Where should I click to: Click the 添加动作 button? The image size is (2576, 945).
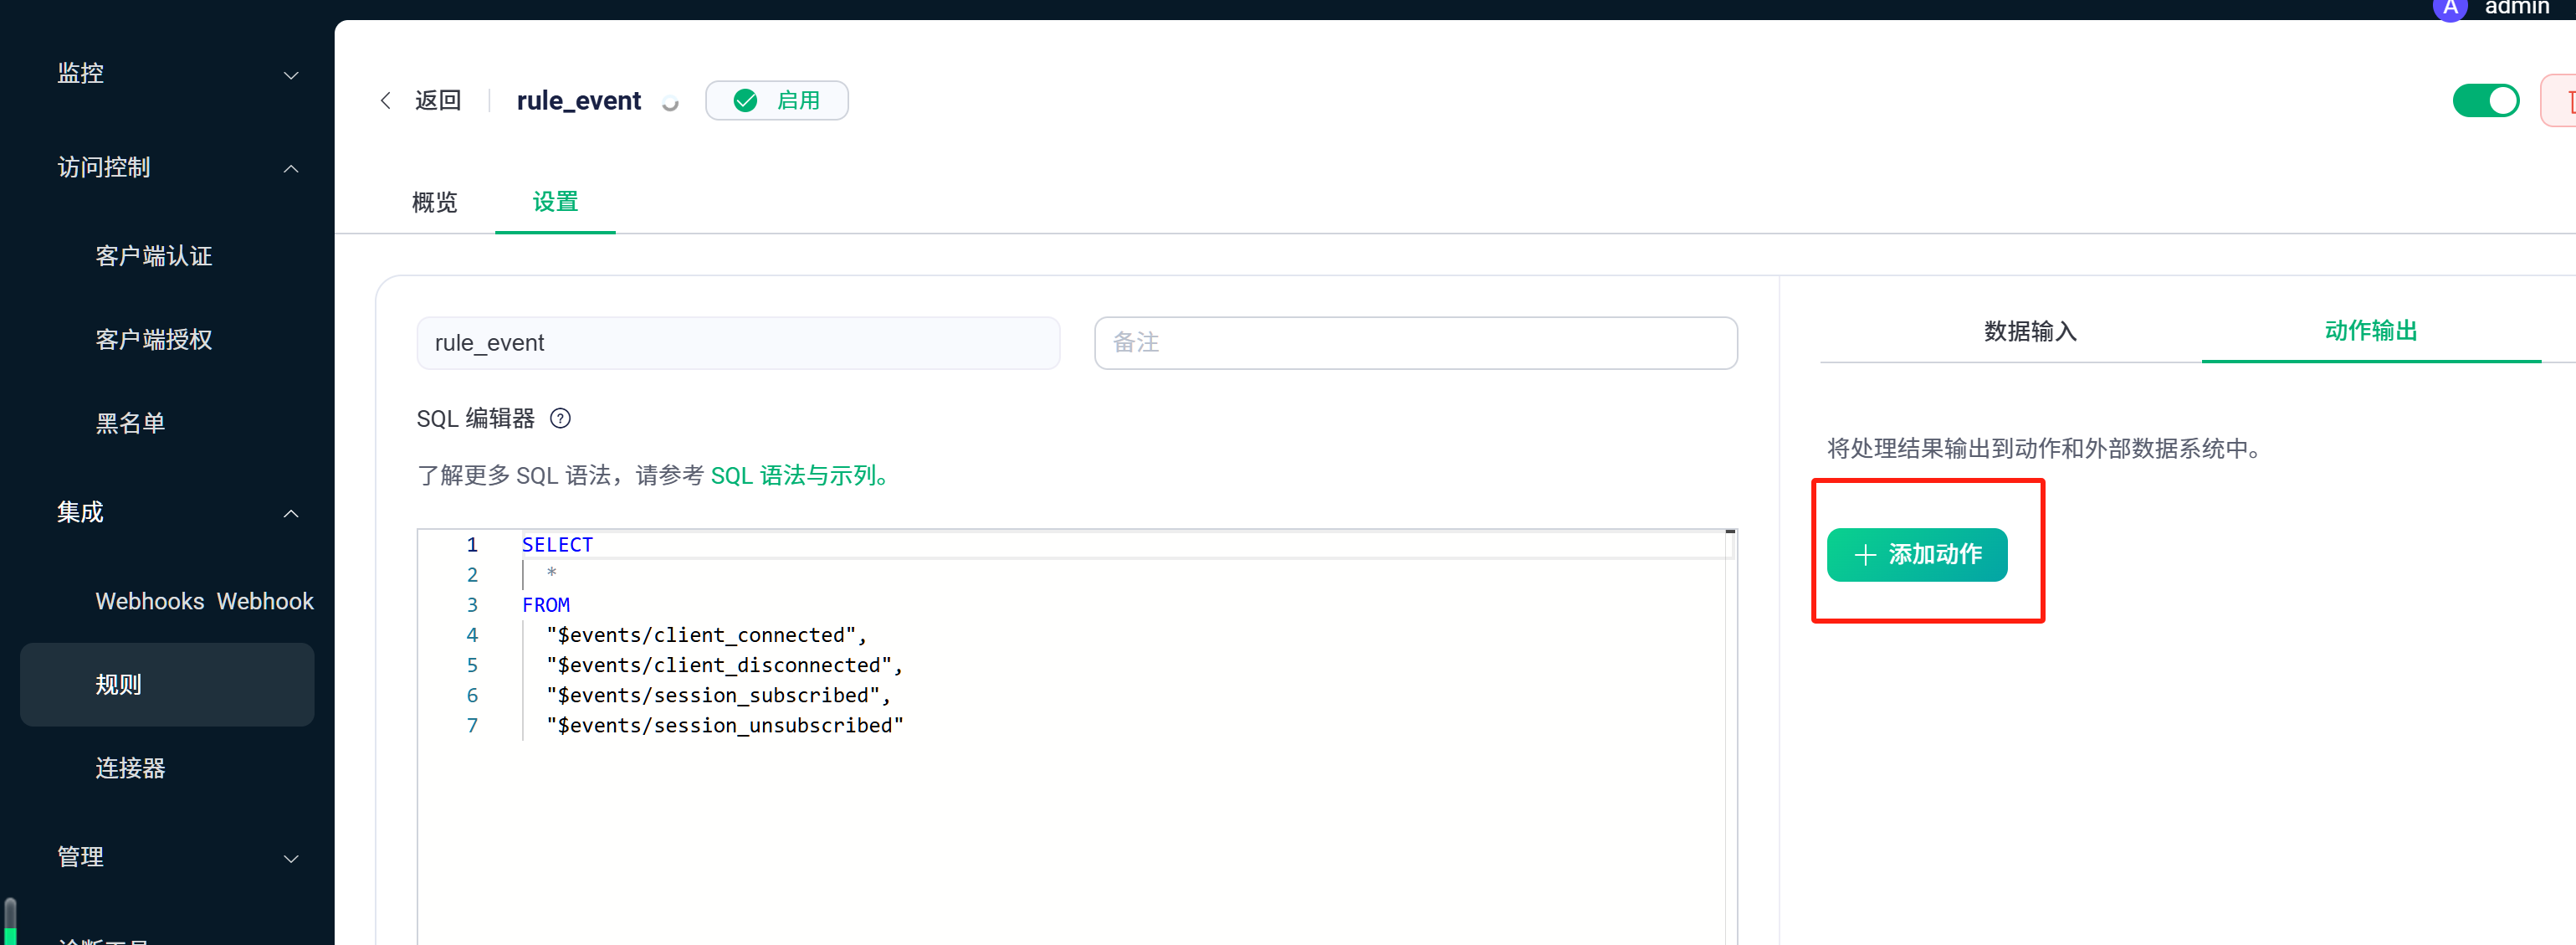pos(1916,554)
